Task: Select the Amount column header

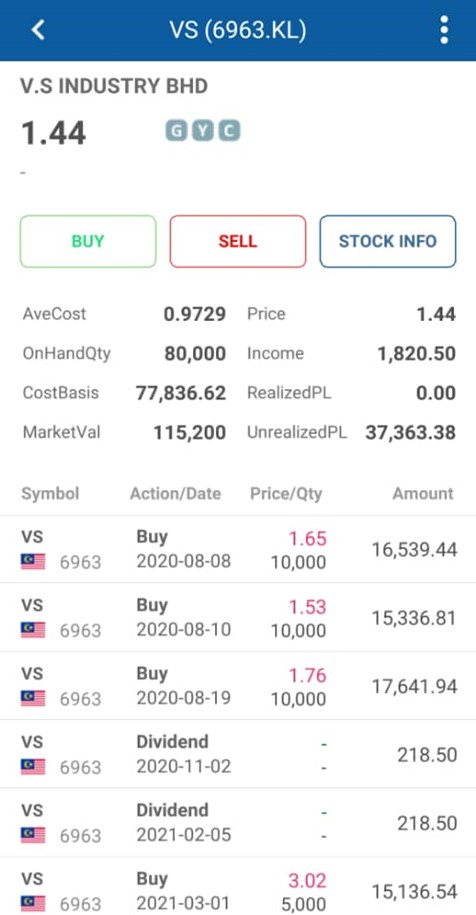Action: click(422, 494)
